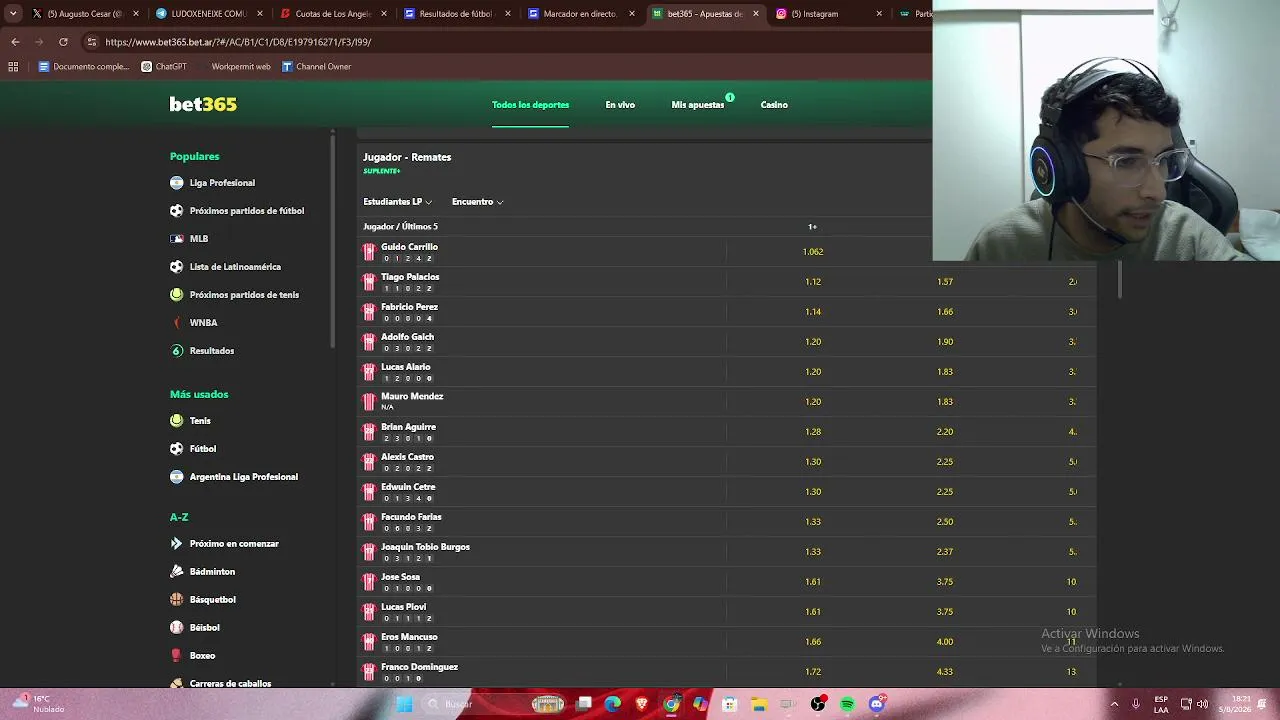The image size is (1280, 720).
Task: Open Carreras de caballos link
Action: click(x=230, y=684)
